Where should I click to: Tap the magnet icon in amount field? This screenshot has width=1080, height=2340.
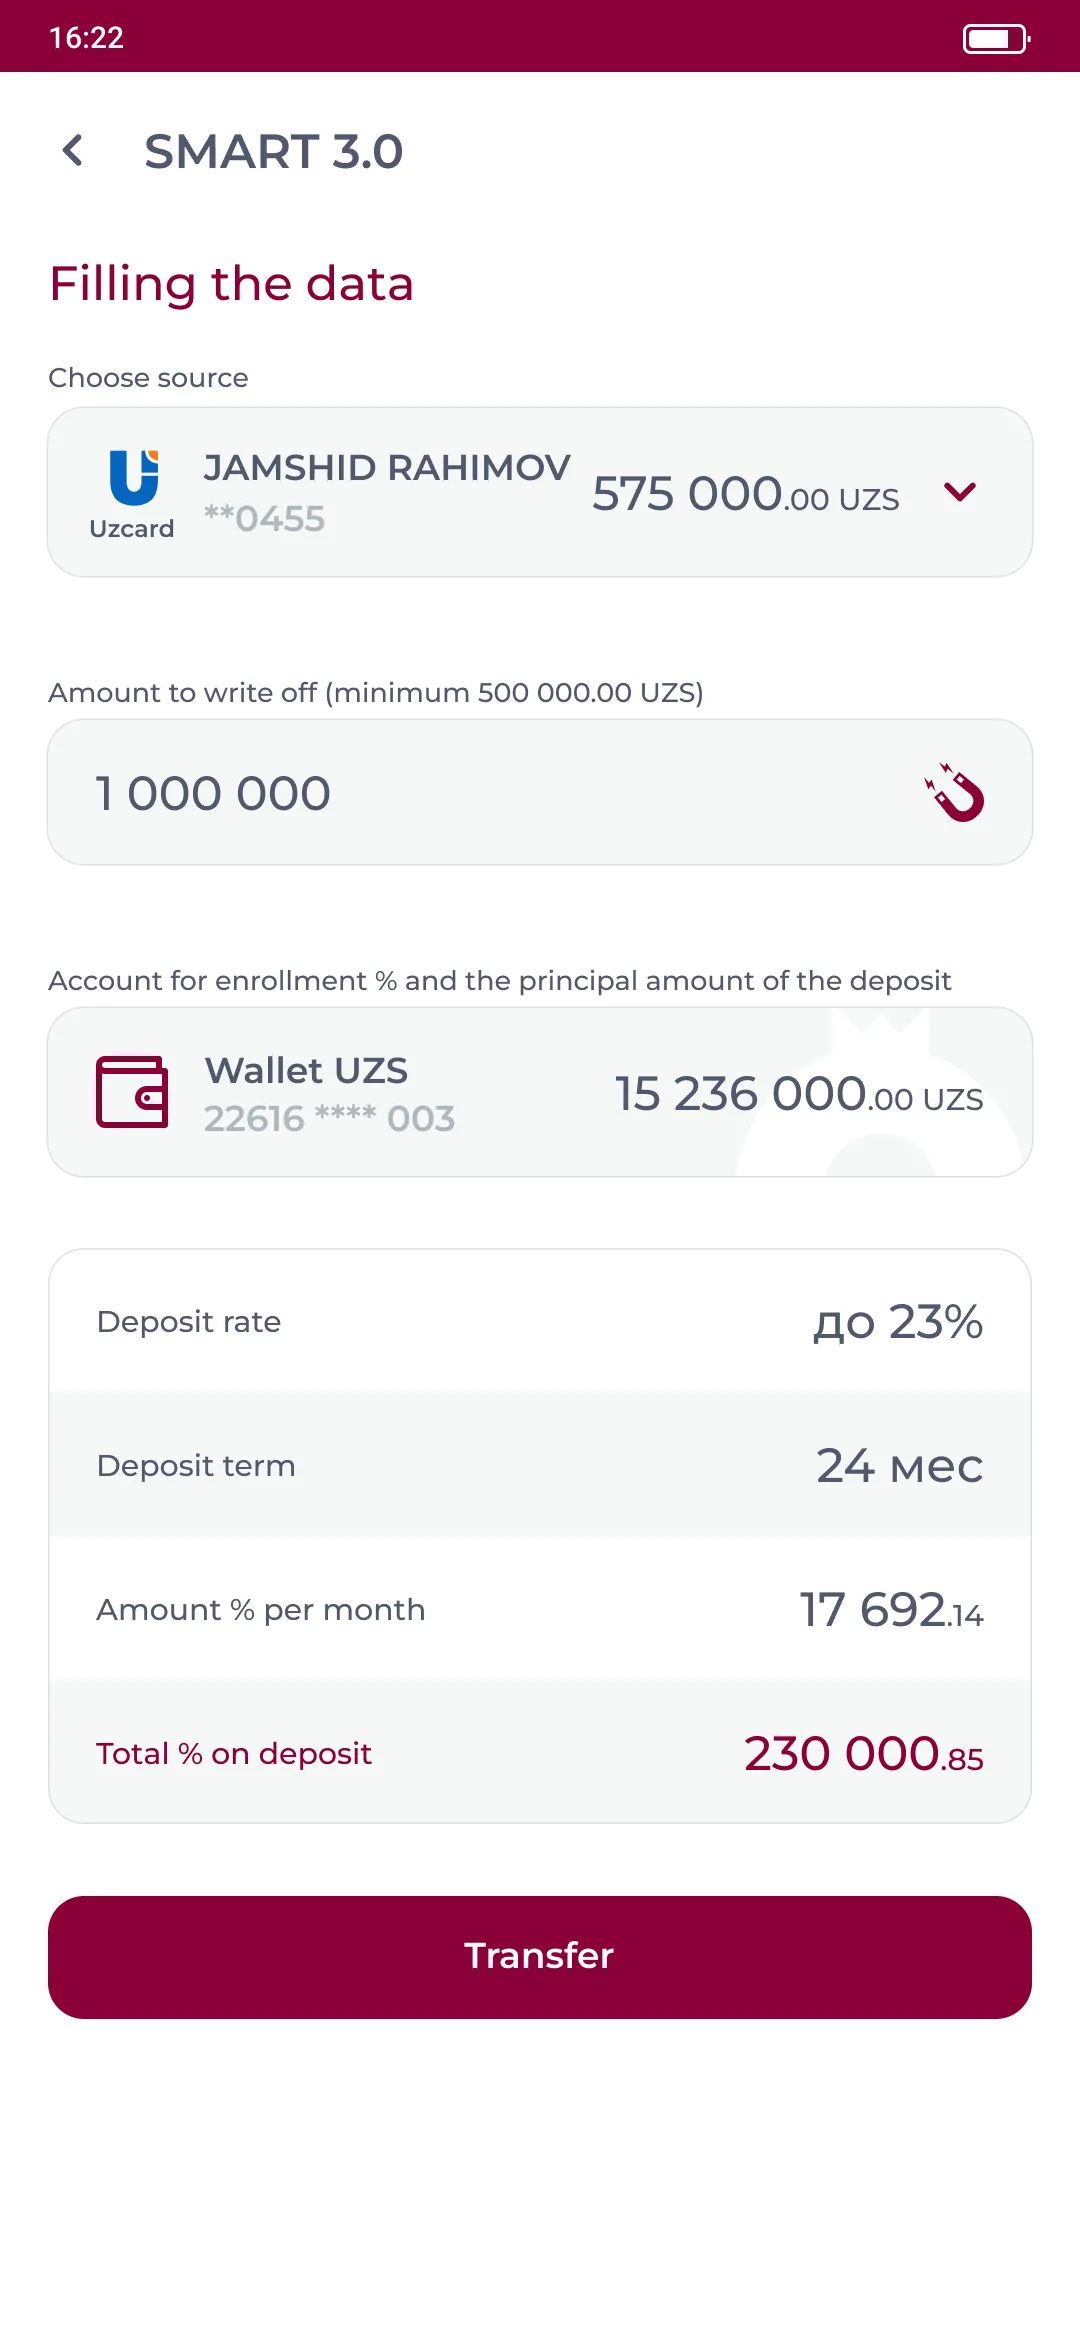955,793
